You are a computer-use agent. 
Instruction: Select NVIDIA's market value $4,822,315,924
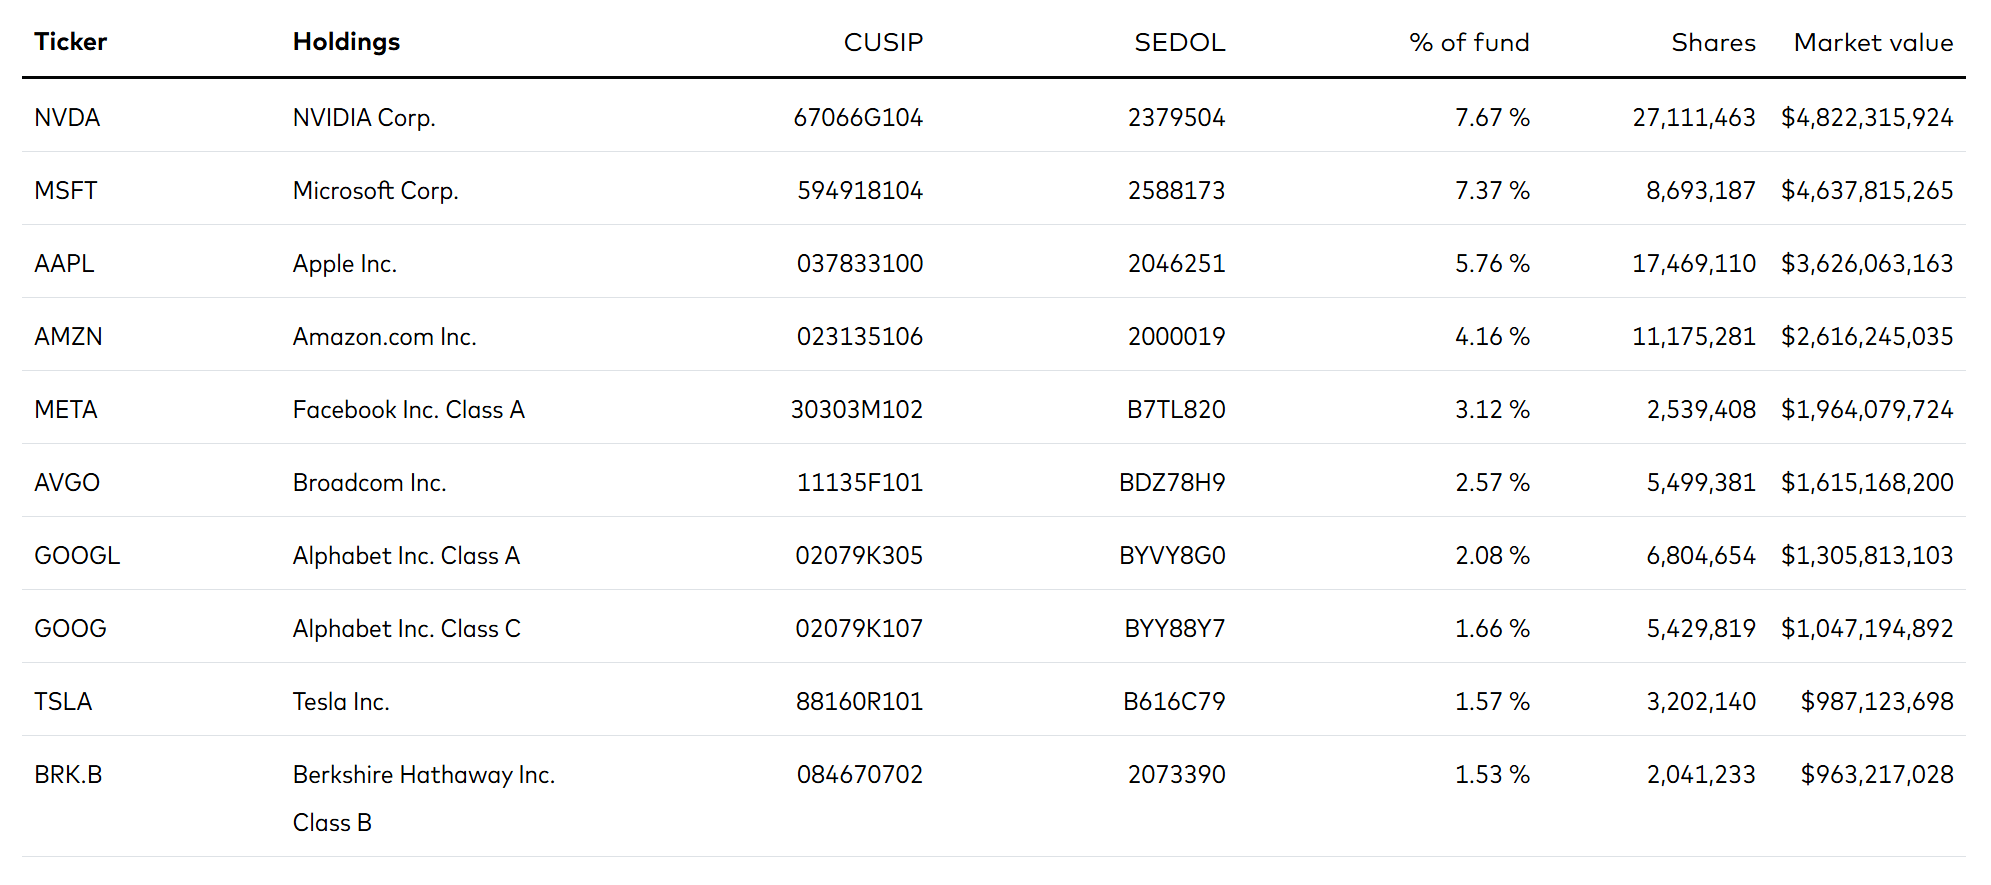[1866, 118]
